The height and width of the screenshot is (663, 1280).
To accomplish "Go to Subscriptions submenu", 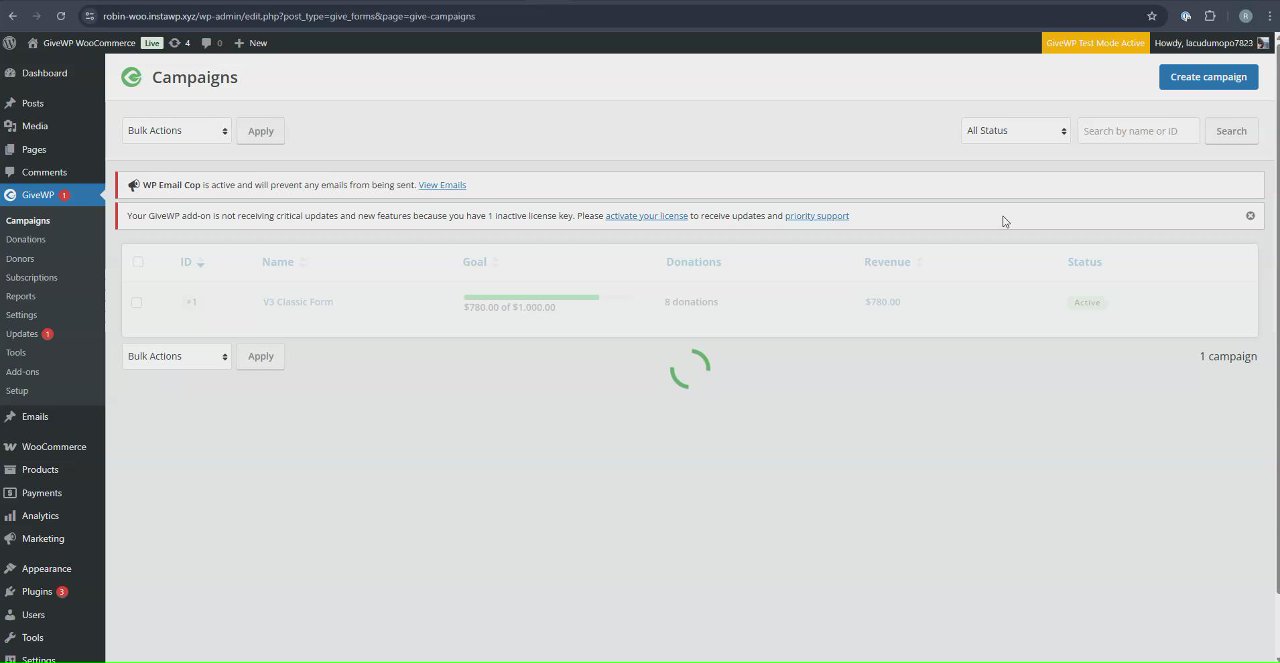I will point(32,277).
